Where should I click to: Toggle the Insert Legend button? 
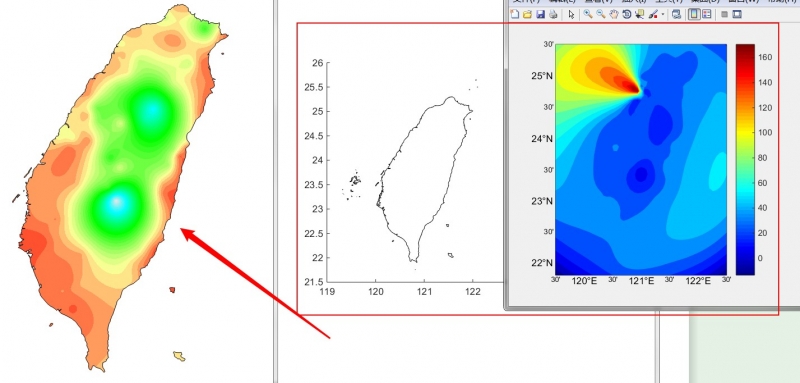(x=707, y=14)
